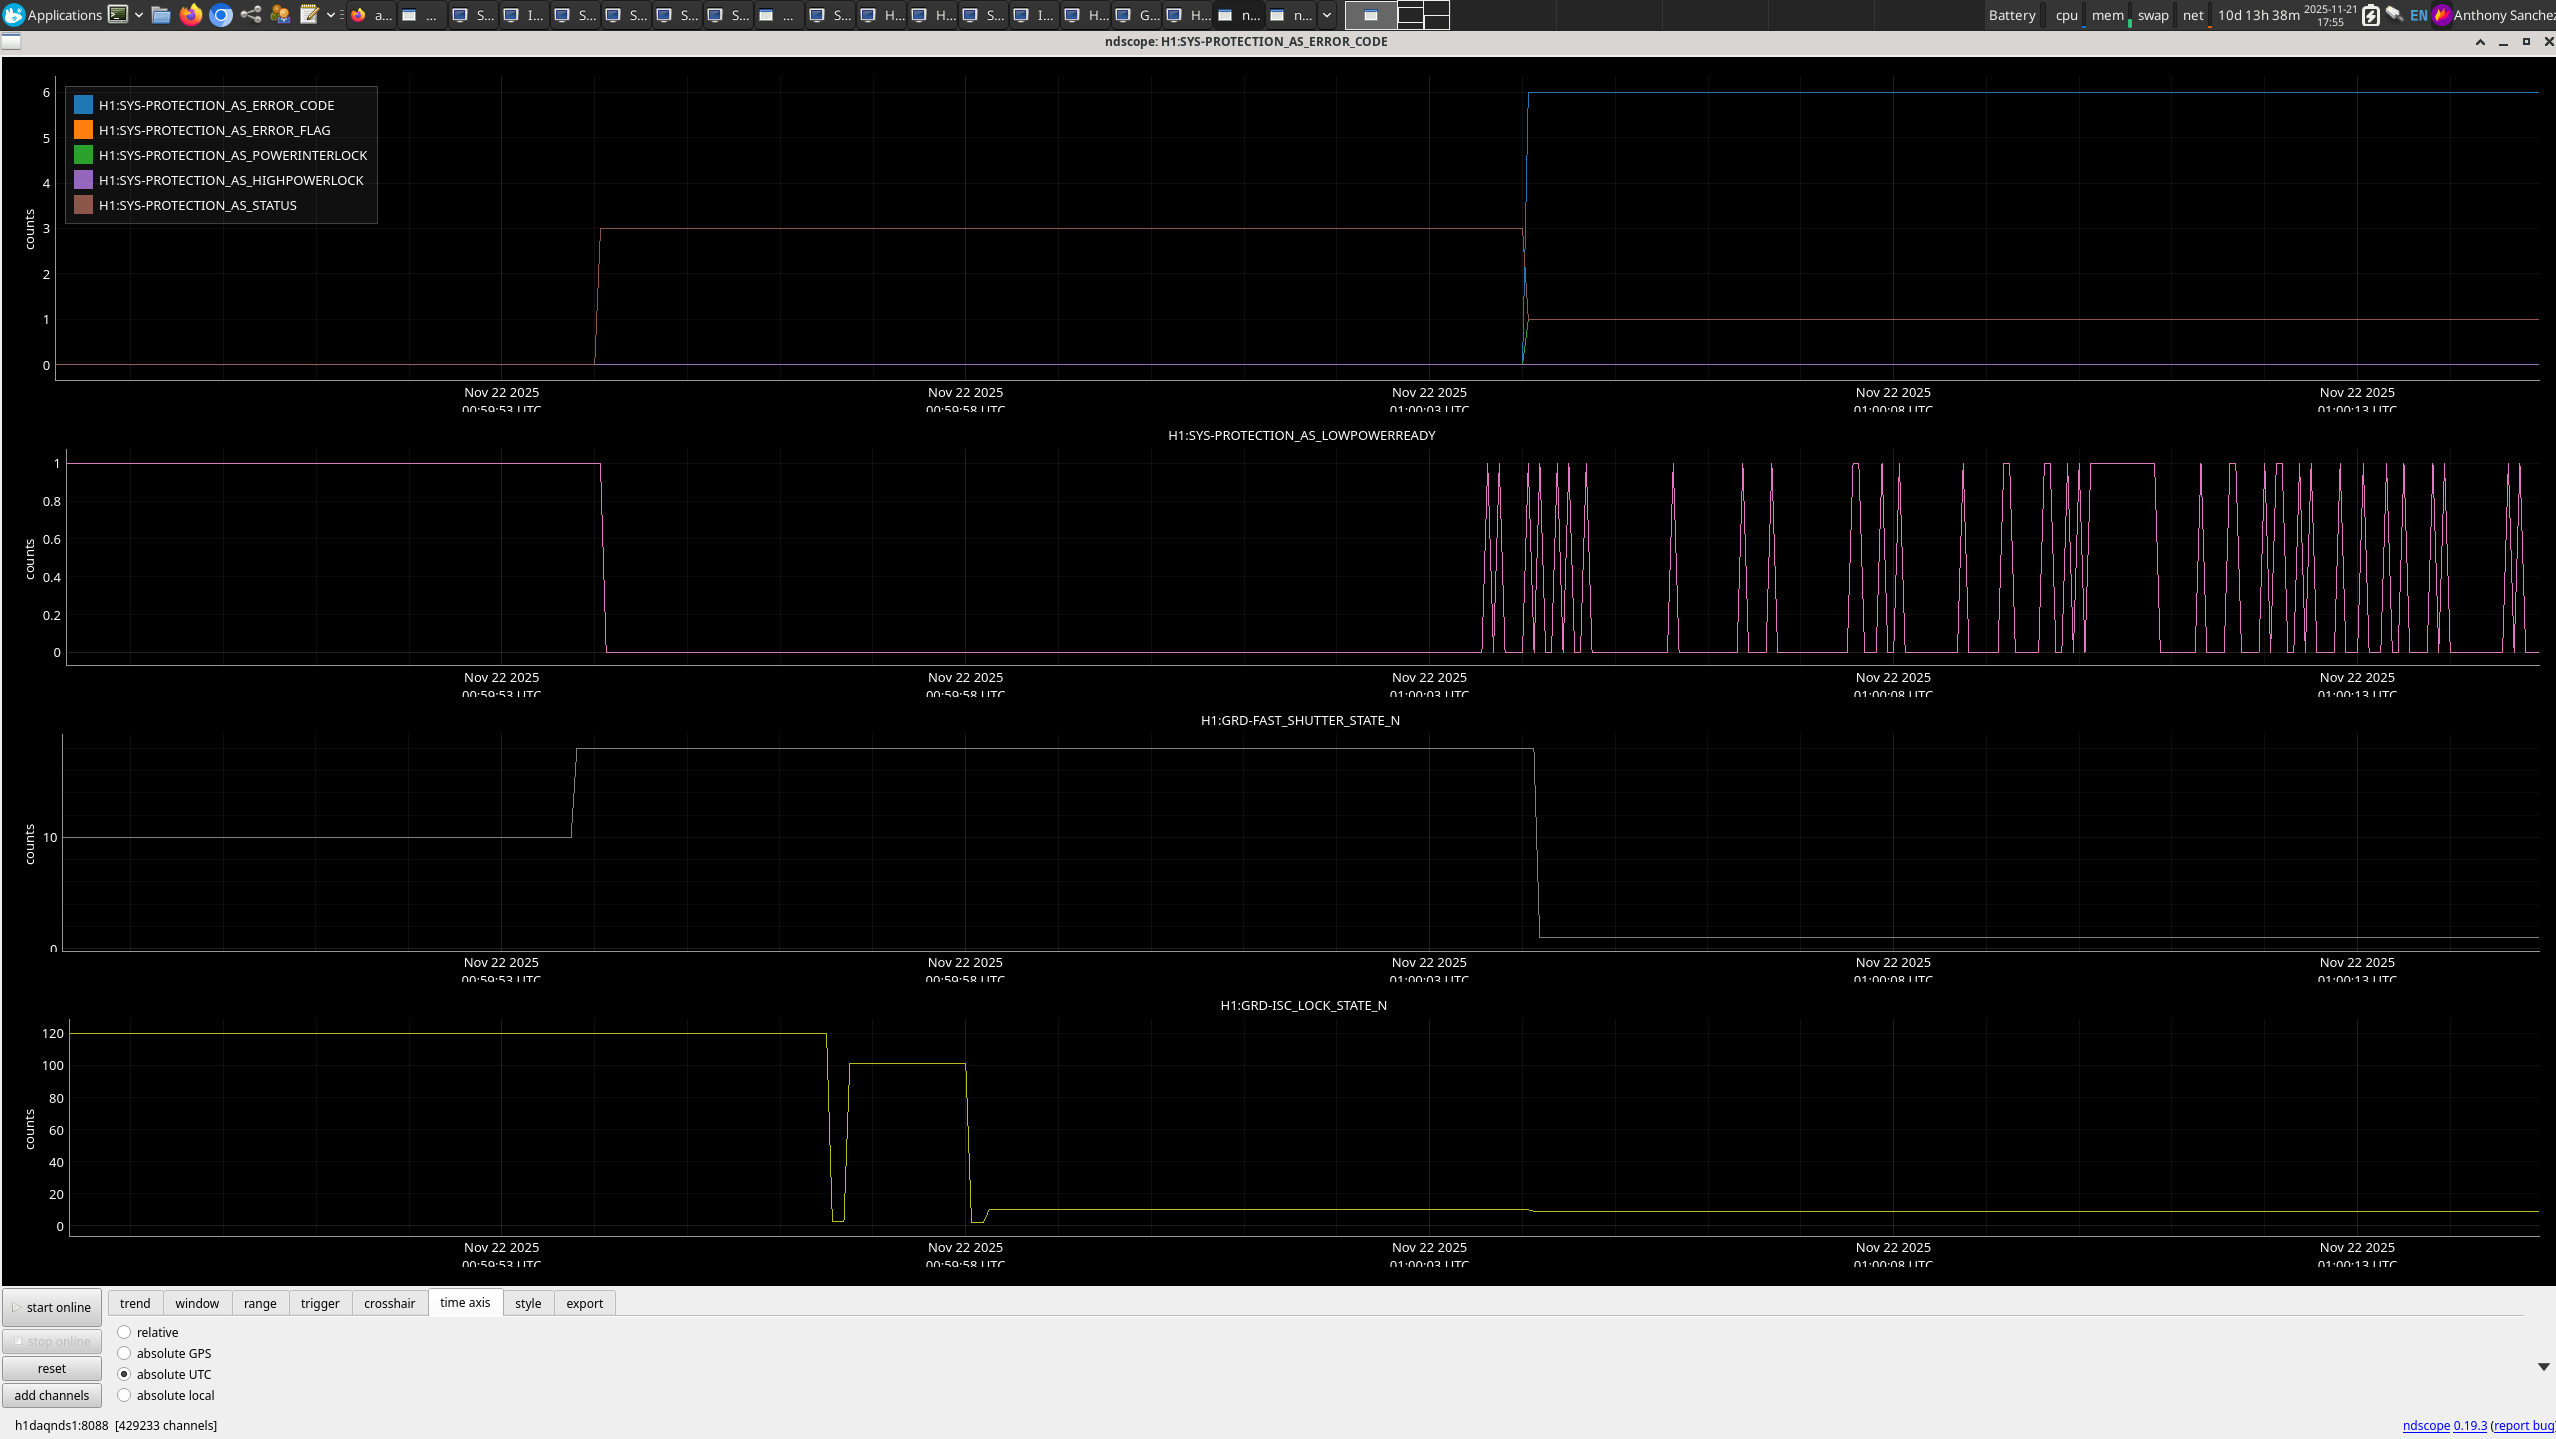This screenshot has width=2556, height=1439.
Task: Click the AS_ERROR_FLAG orange legend swatch
Action: point(83,130)
